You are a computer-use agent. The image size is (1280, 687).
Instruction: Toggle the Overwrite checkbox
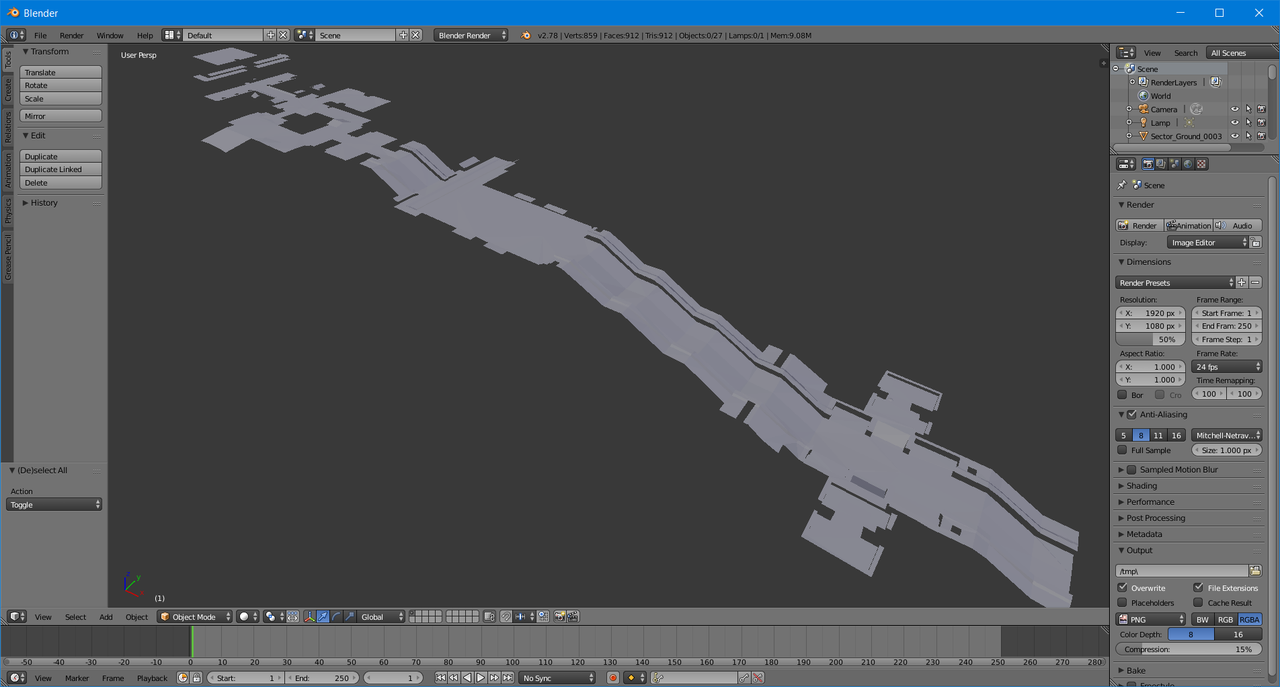(x=1122, y=588)
